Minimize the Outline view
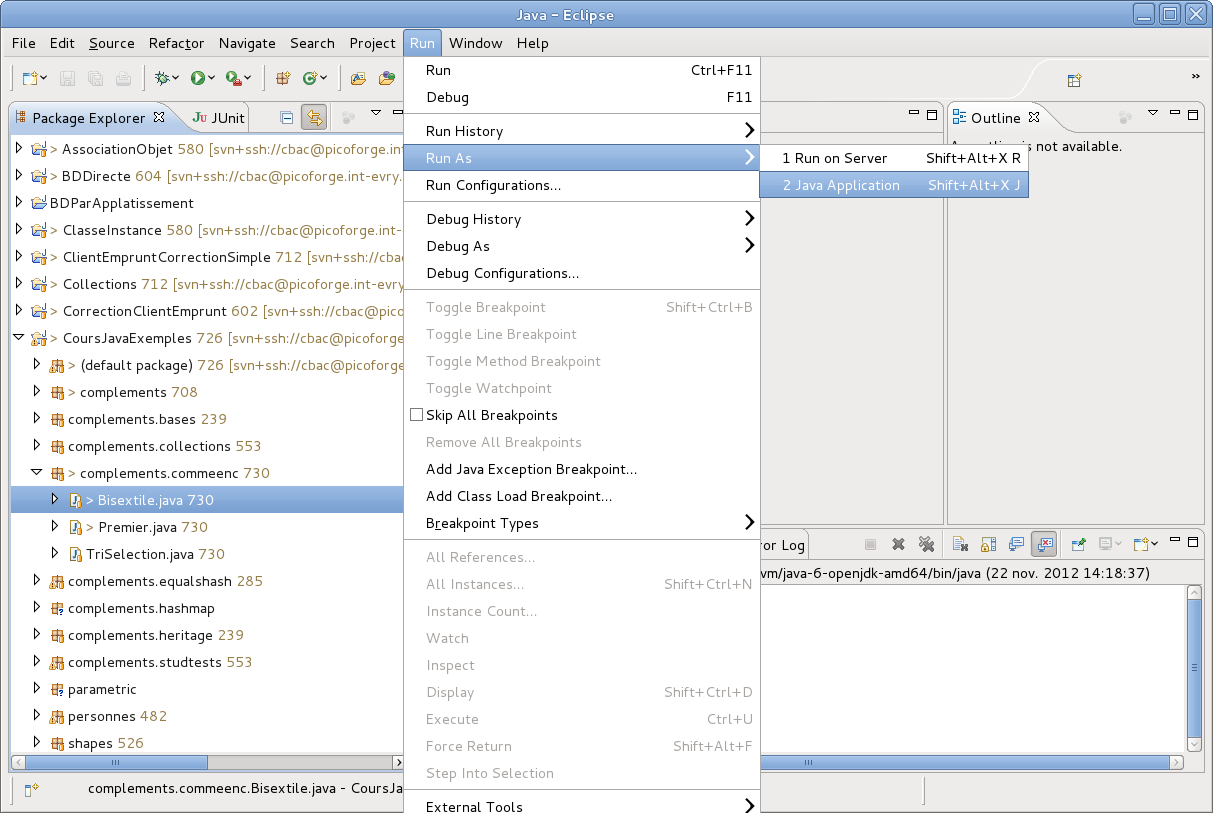Viewport: 1213px width, 813px height. [x=1174, y=114]
